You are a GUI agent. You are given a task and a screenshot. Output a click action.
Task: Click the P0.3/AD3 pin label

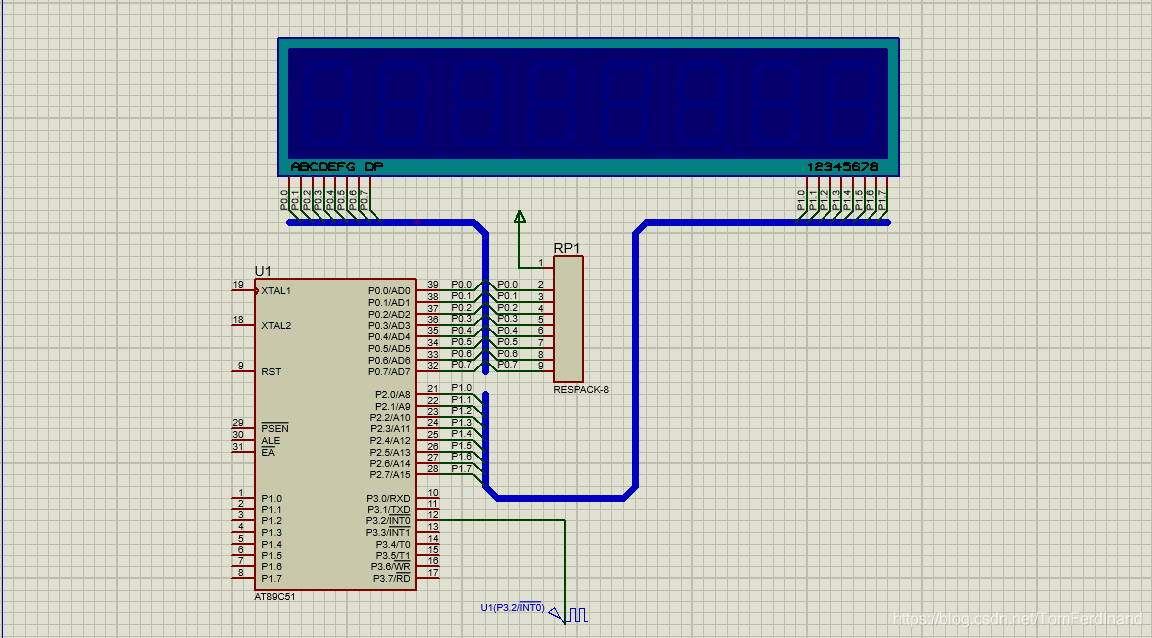pyautogui.click(x=389, y=326)
